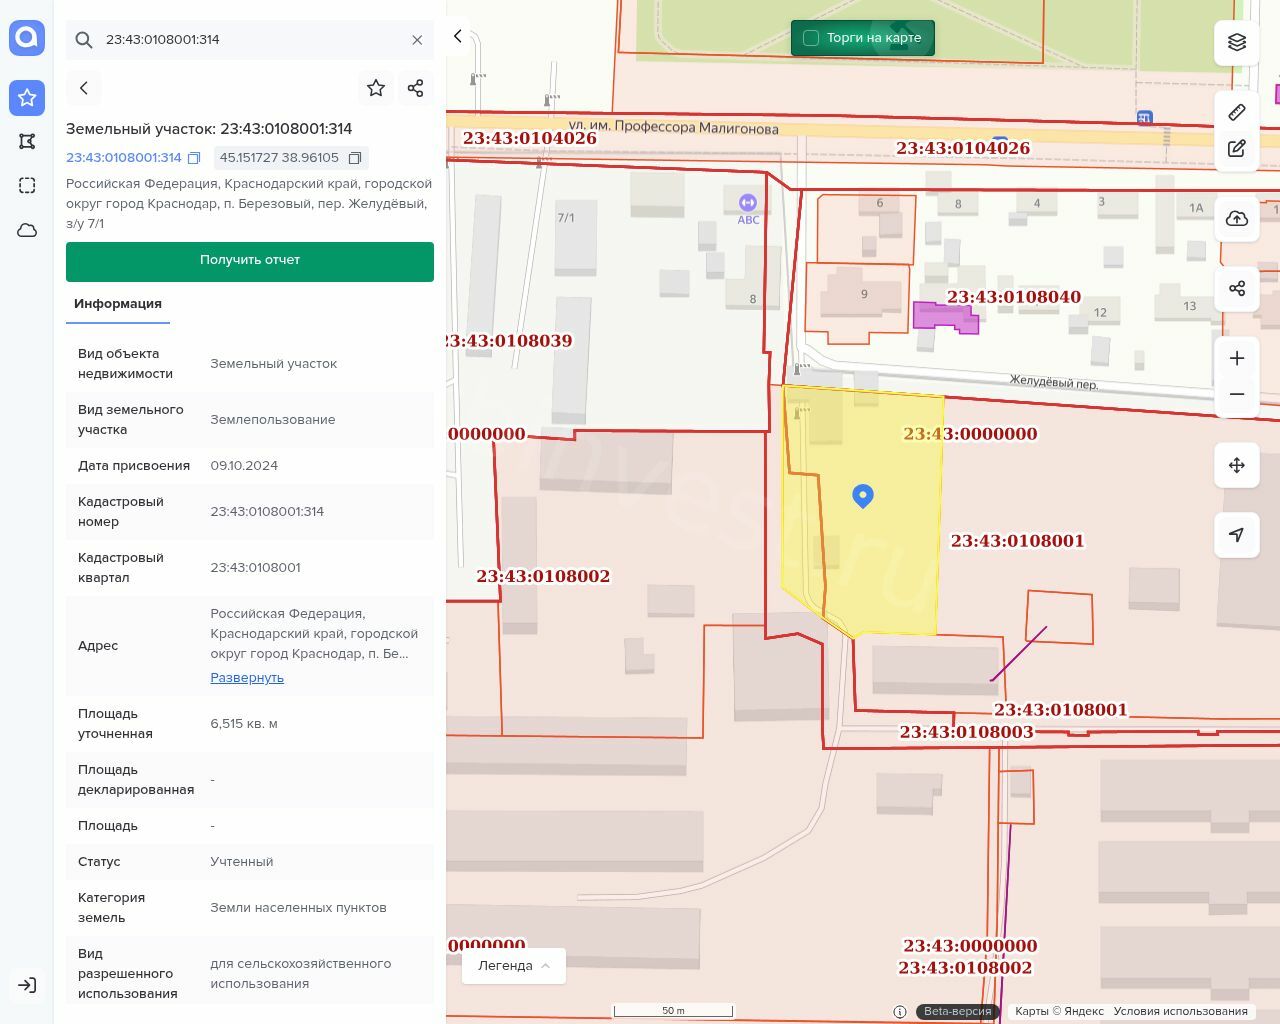The image size is (1280, 1024).
Task: Enable the Торги на карте checkbox
Action: [811, 38]
